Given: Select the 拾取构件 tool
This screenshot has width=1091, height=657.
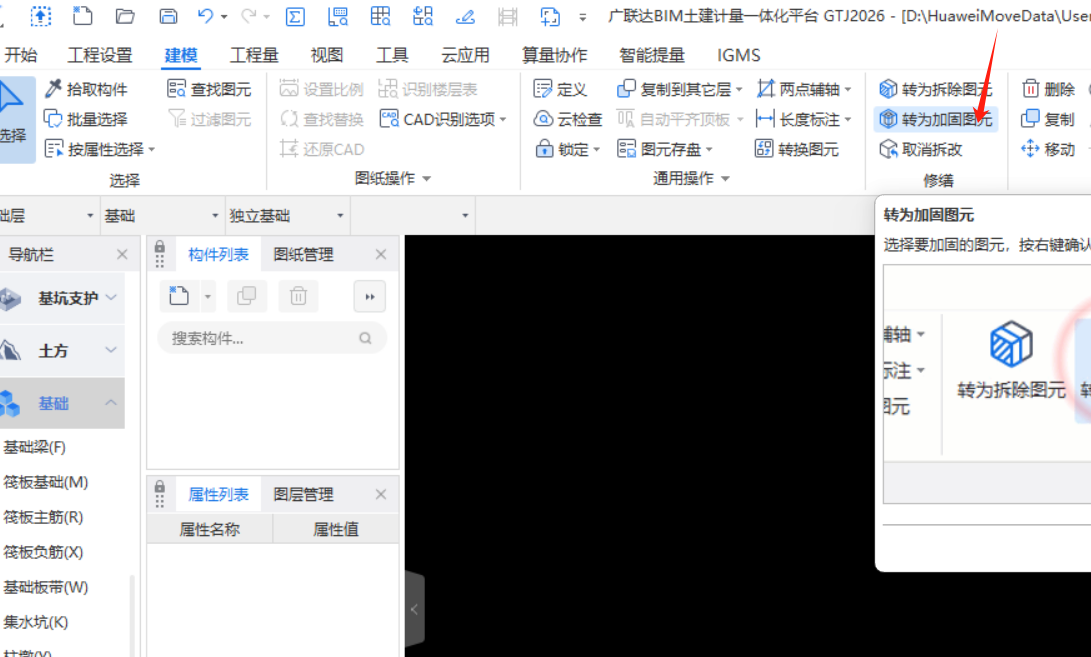Looking at the screenshot, I should click(86, 89).
